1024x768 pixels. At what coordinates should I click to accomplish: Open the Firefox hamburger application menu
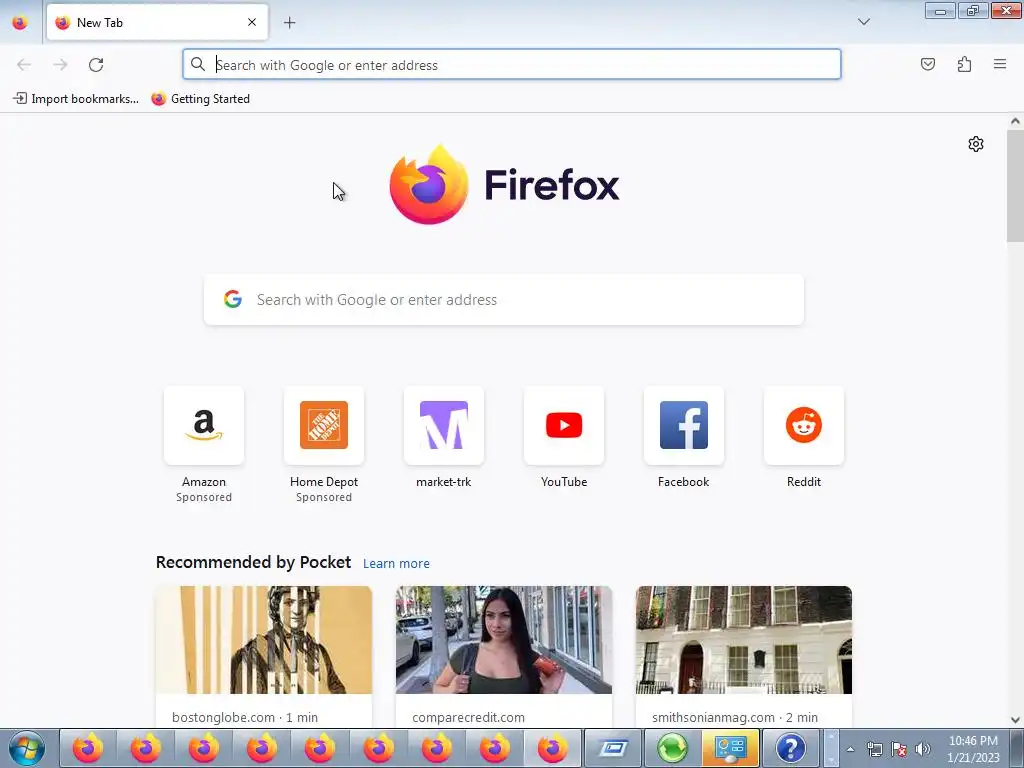[1000, 64]
